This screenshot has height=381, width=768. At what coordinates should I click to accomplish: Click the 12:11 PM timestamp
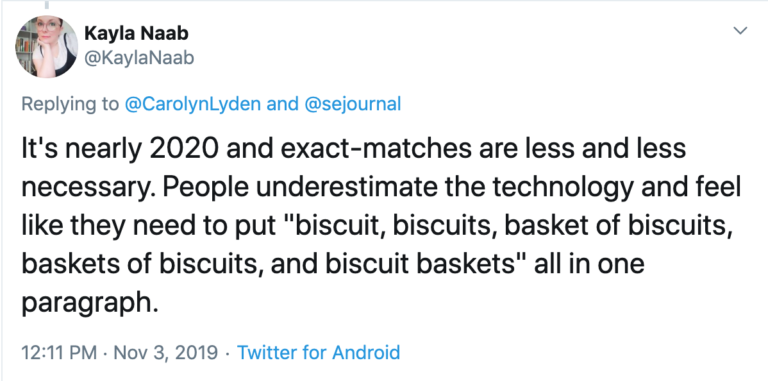pos(59,353)
